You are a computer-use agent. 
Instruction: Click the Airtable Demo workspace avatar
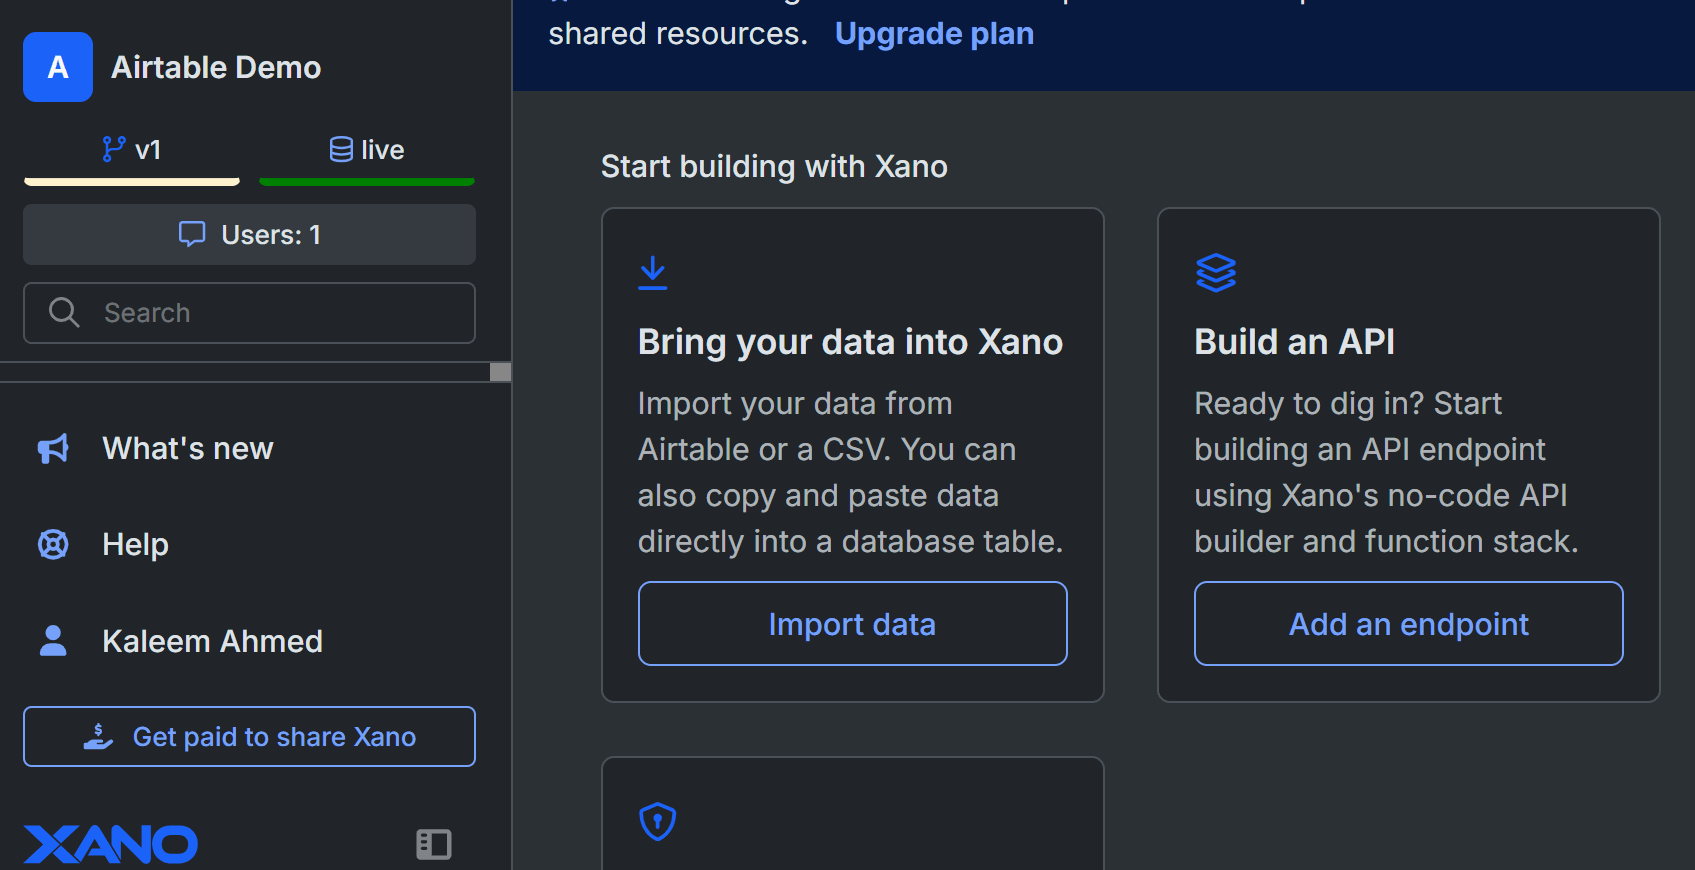tap(58, 67)
